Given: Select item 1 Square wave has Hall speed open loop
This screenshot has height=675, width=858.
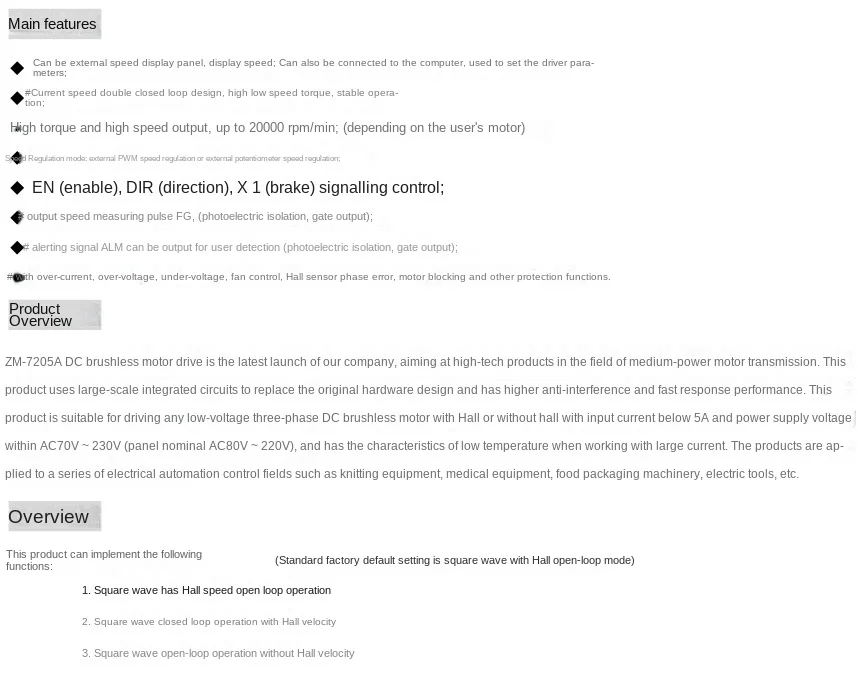Looking at the screenshot, I should pos(206,590).
